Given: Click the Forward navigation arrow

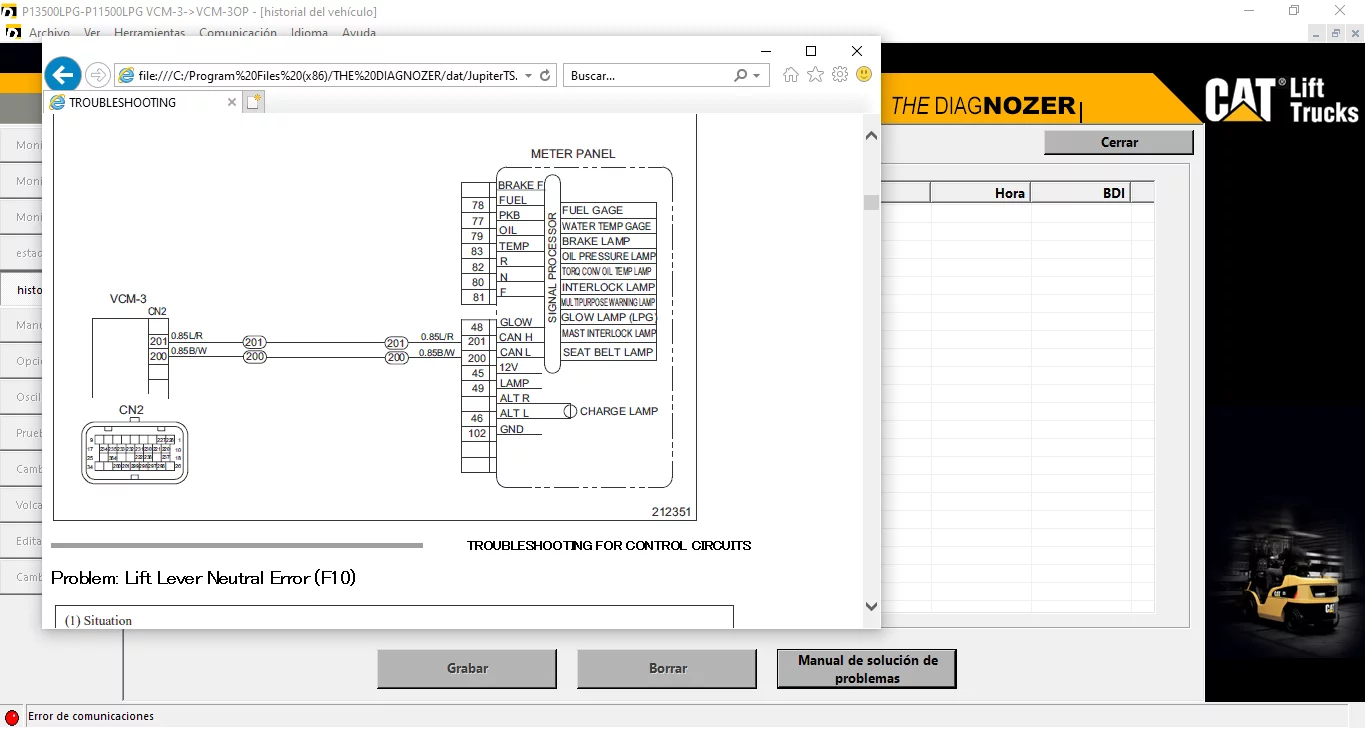Looking at the screenshot, I should [x=97, y=74].
